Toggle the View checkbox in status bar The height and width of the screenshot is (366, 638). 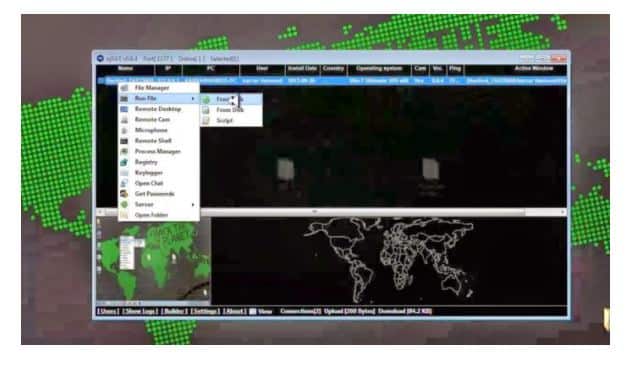pos(253,312)
